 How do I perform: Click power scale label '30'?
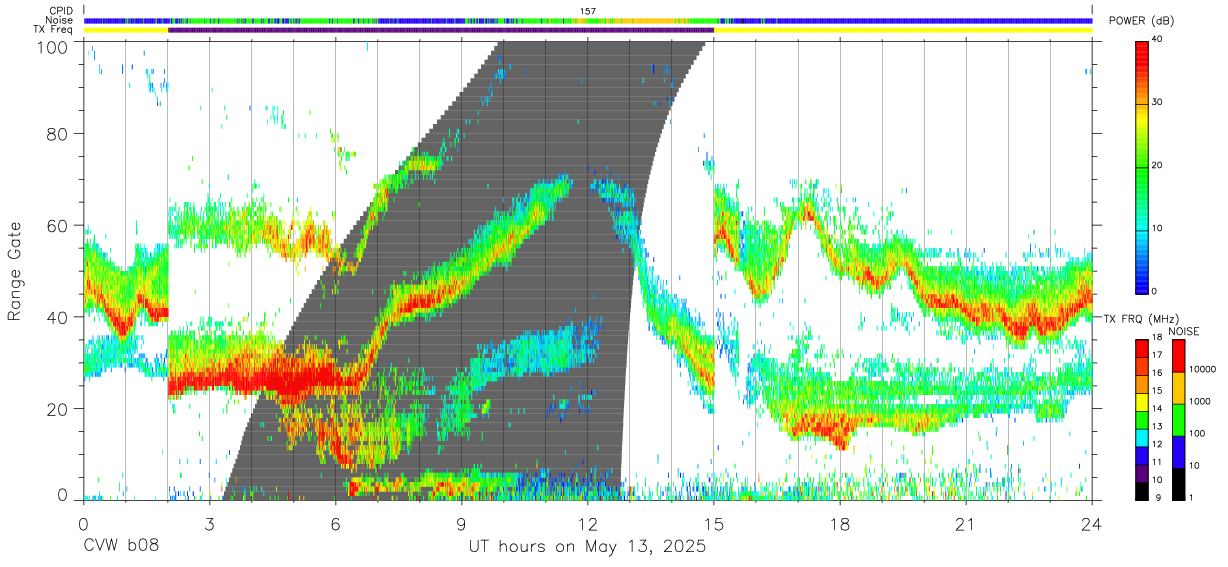[x=1157, y=102]
